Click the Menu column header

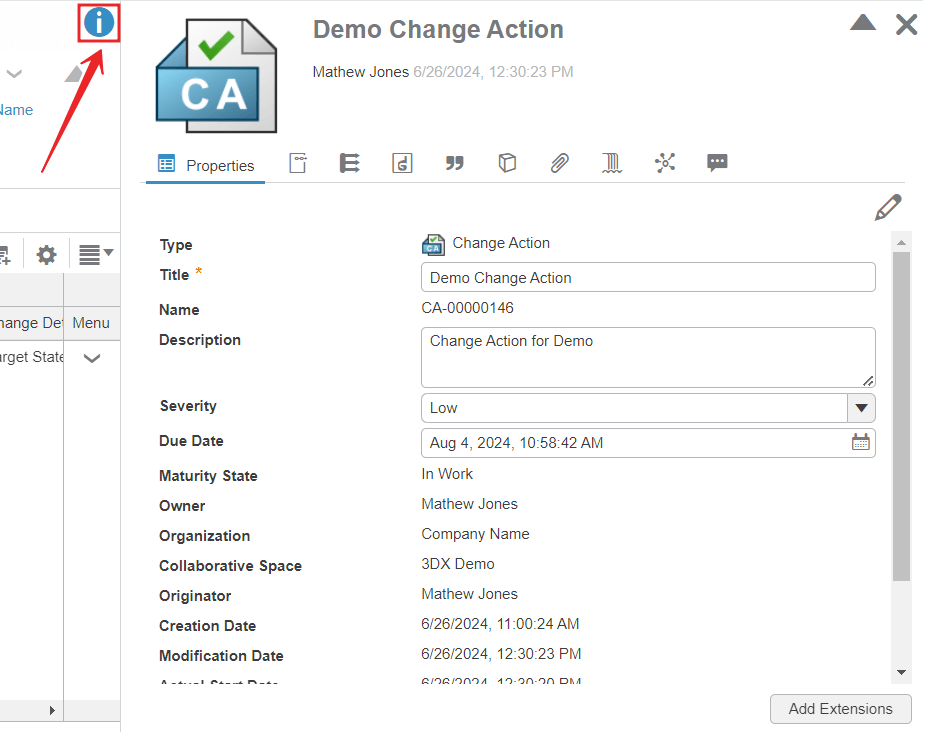coord(91,323)
